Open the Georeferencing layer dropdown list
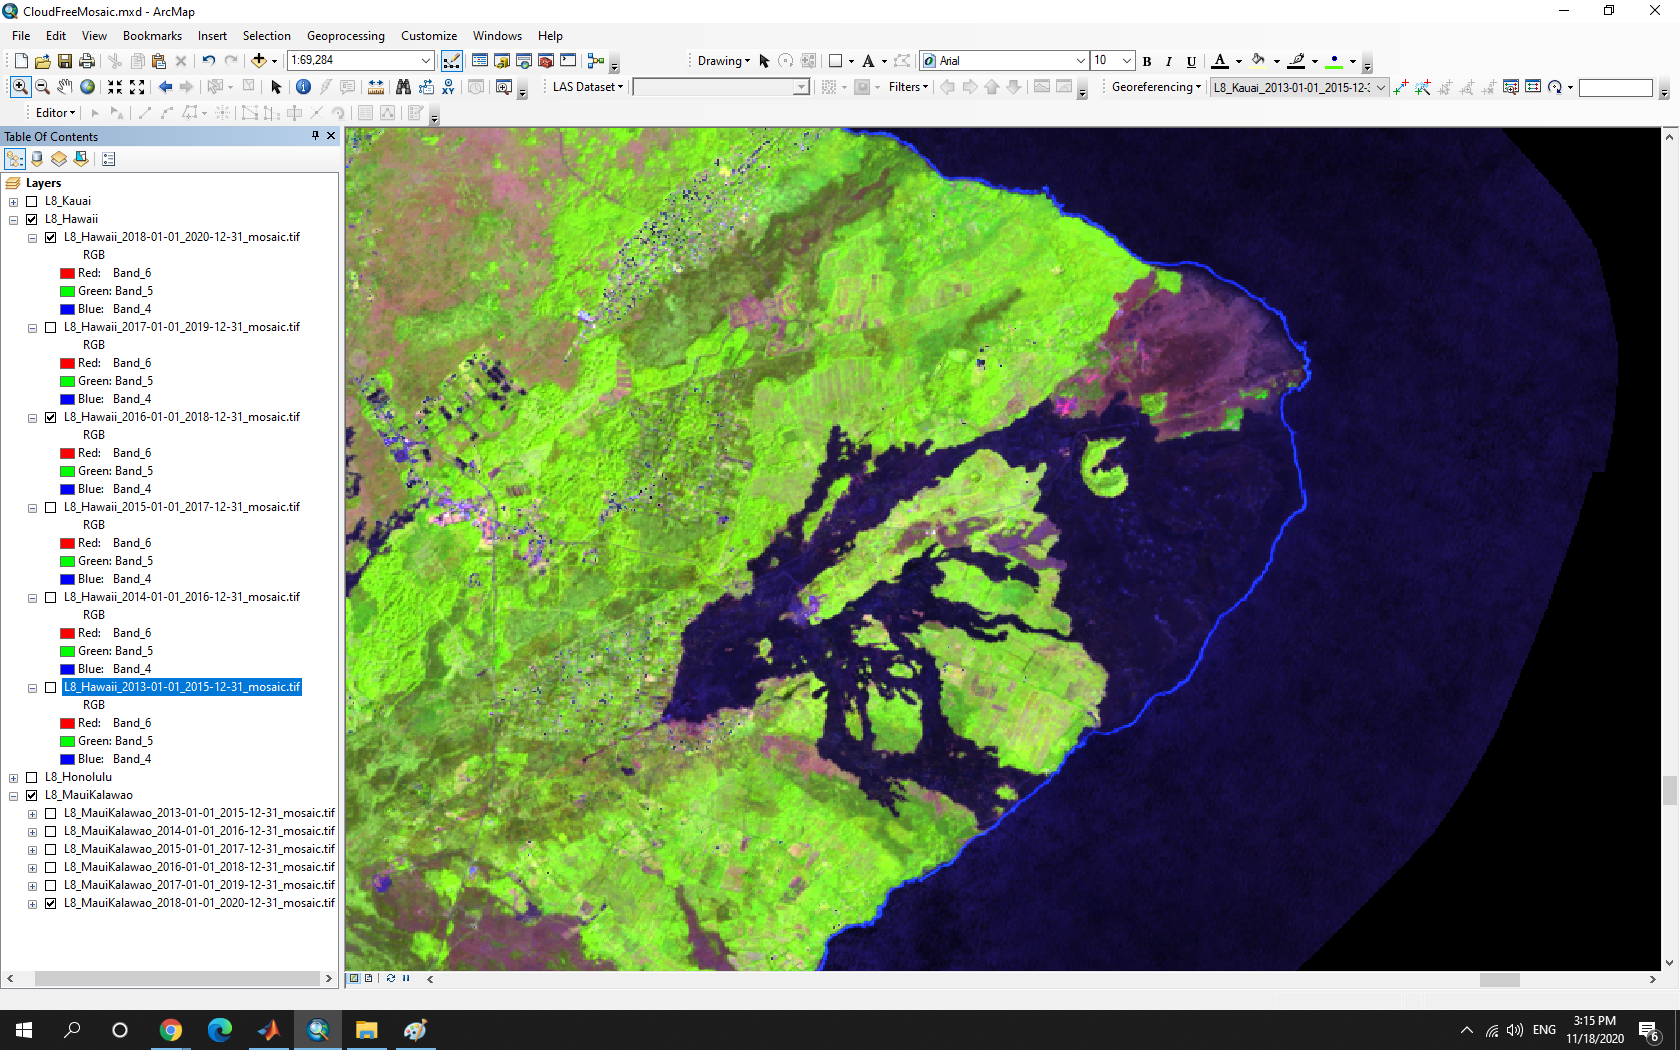The image size is (1680, 1050). [x=1381, y=88]
